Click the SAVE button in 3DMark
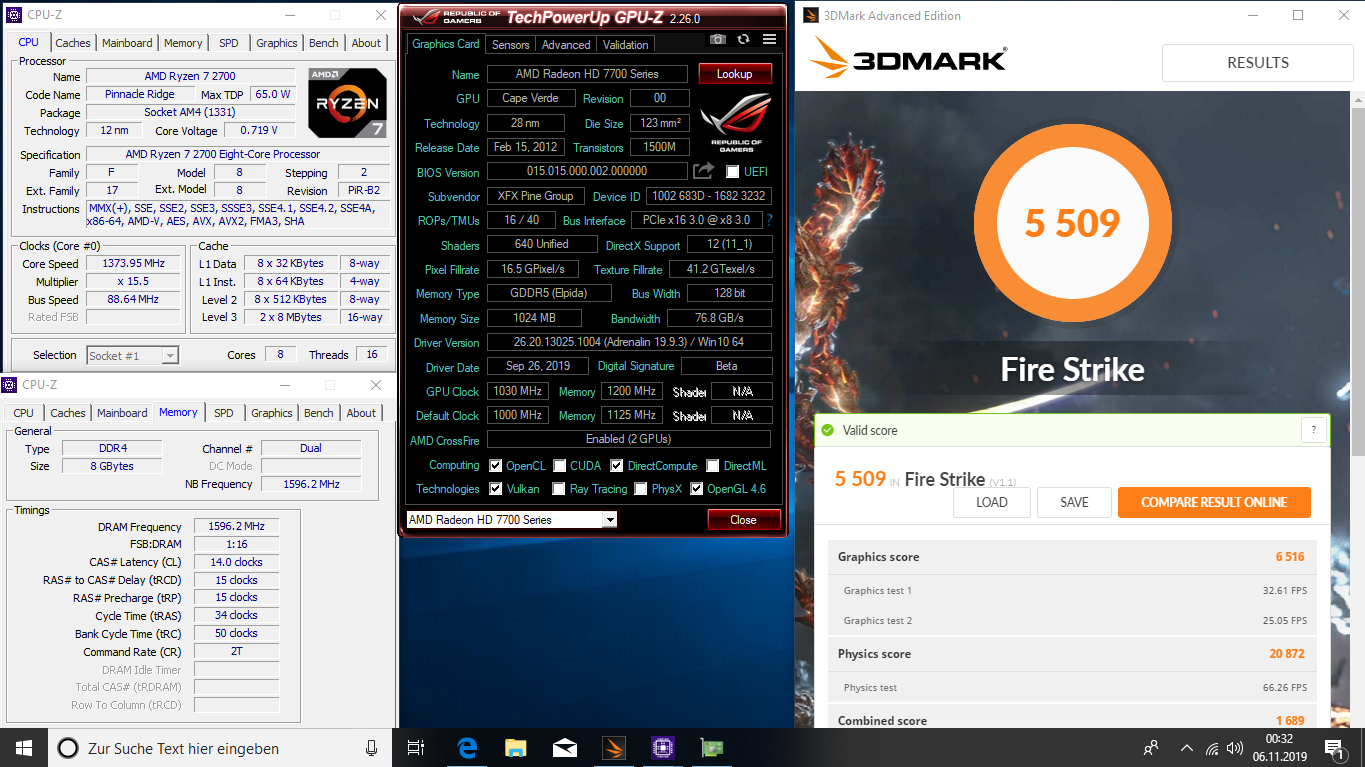 (1074, 502)
